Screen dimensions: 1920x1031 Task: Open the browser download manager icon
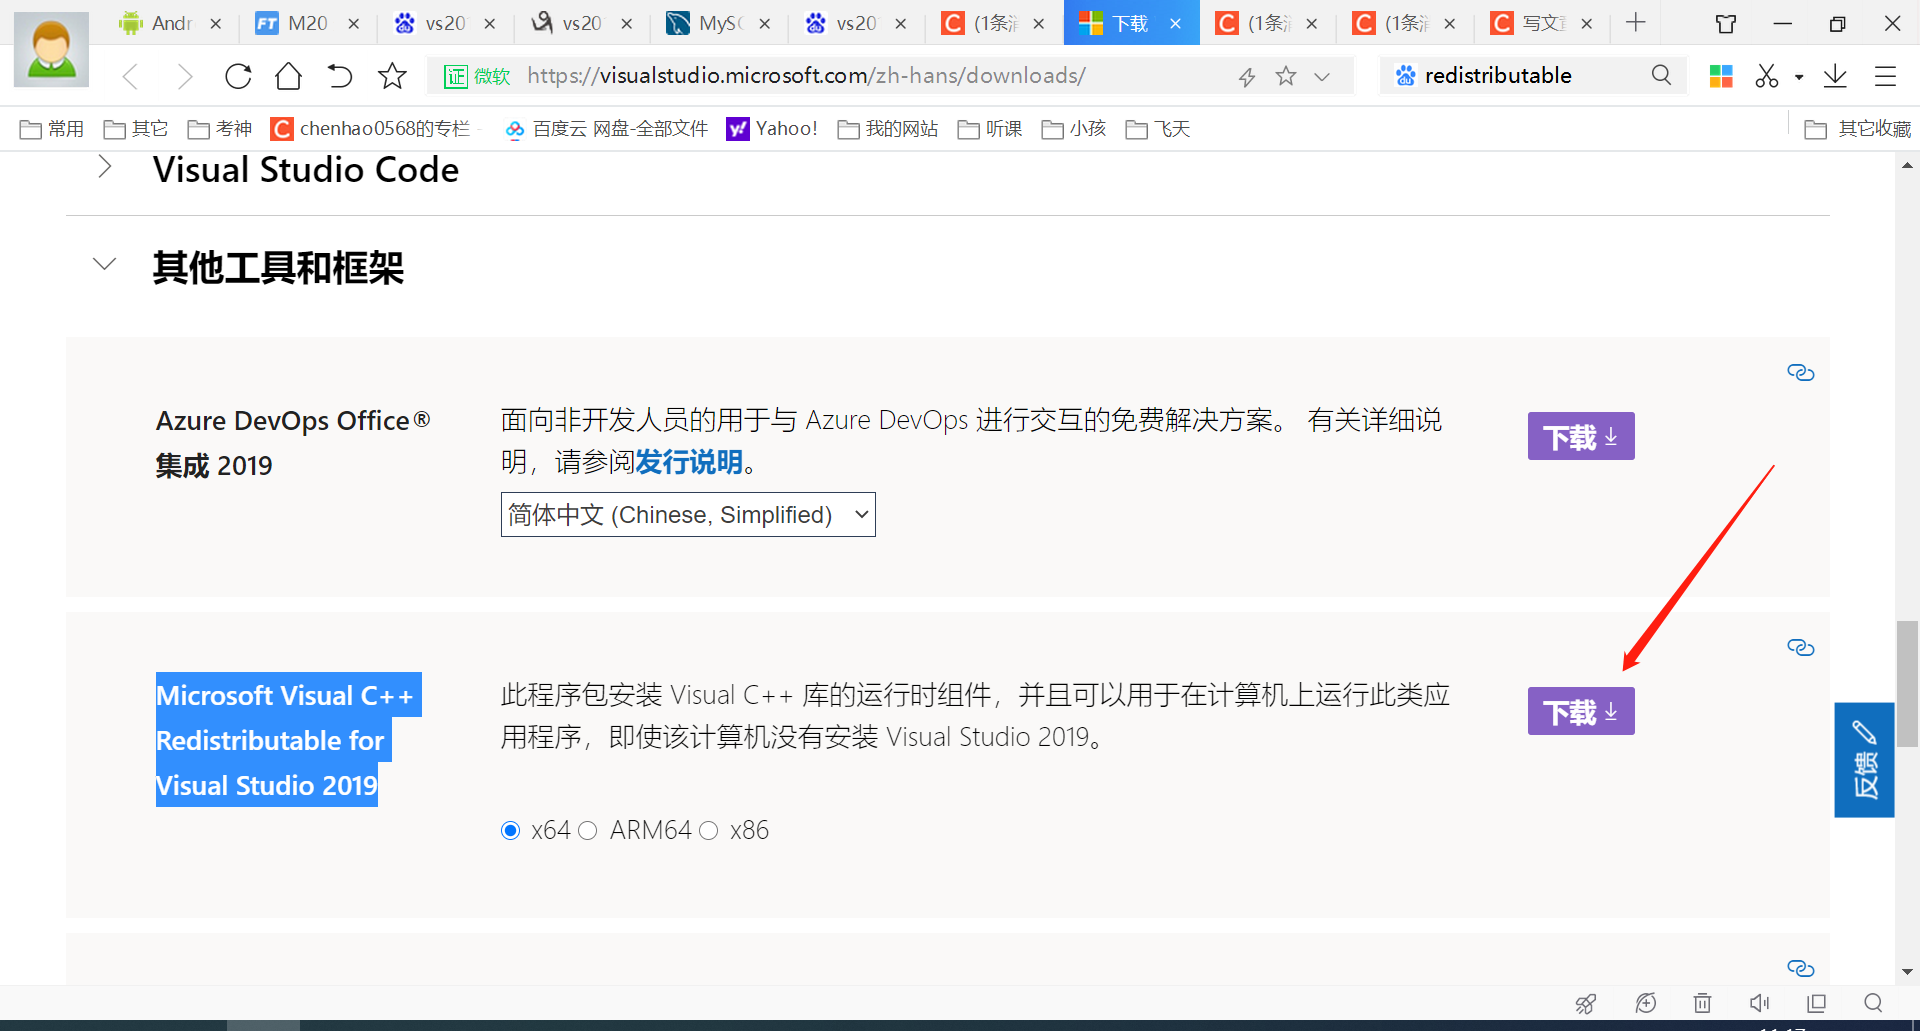pyautogui.click(x=1835, y=75)
